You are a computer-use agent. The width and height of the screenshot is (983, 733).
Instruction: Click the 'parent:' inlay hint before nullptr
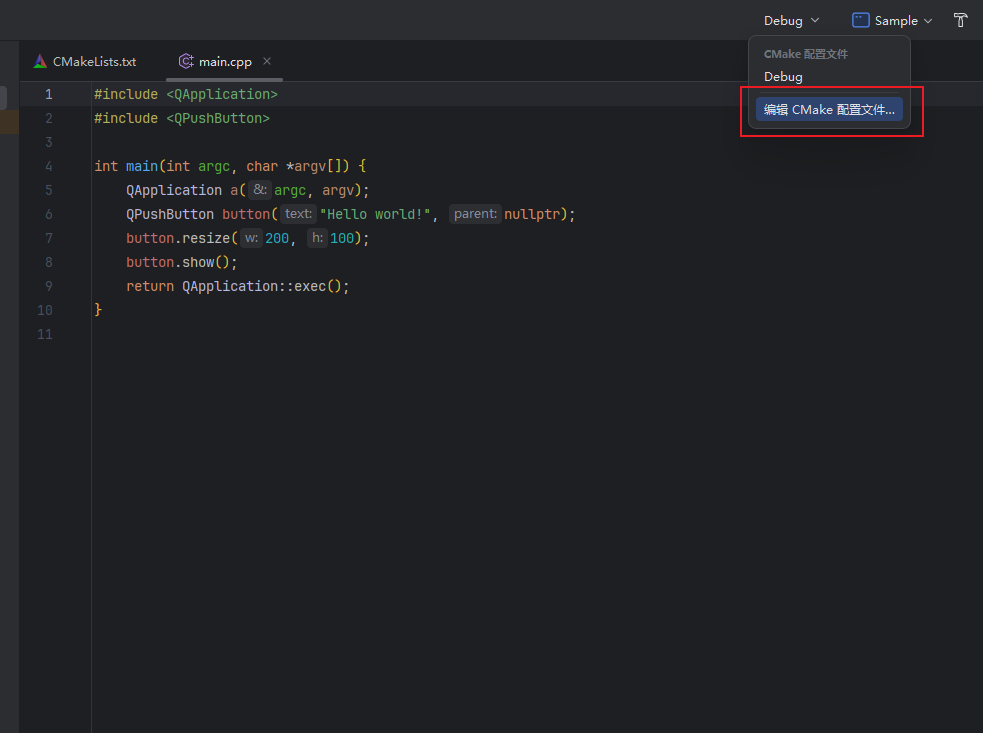pos(475,214)
